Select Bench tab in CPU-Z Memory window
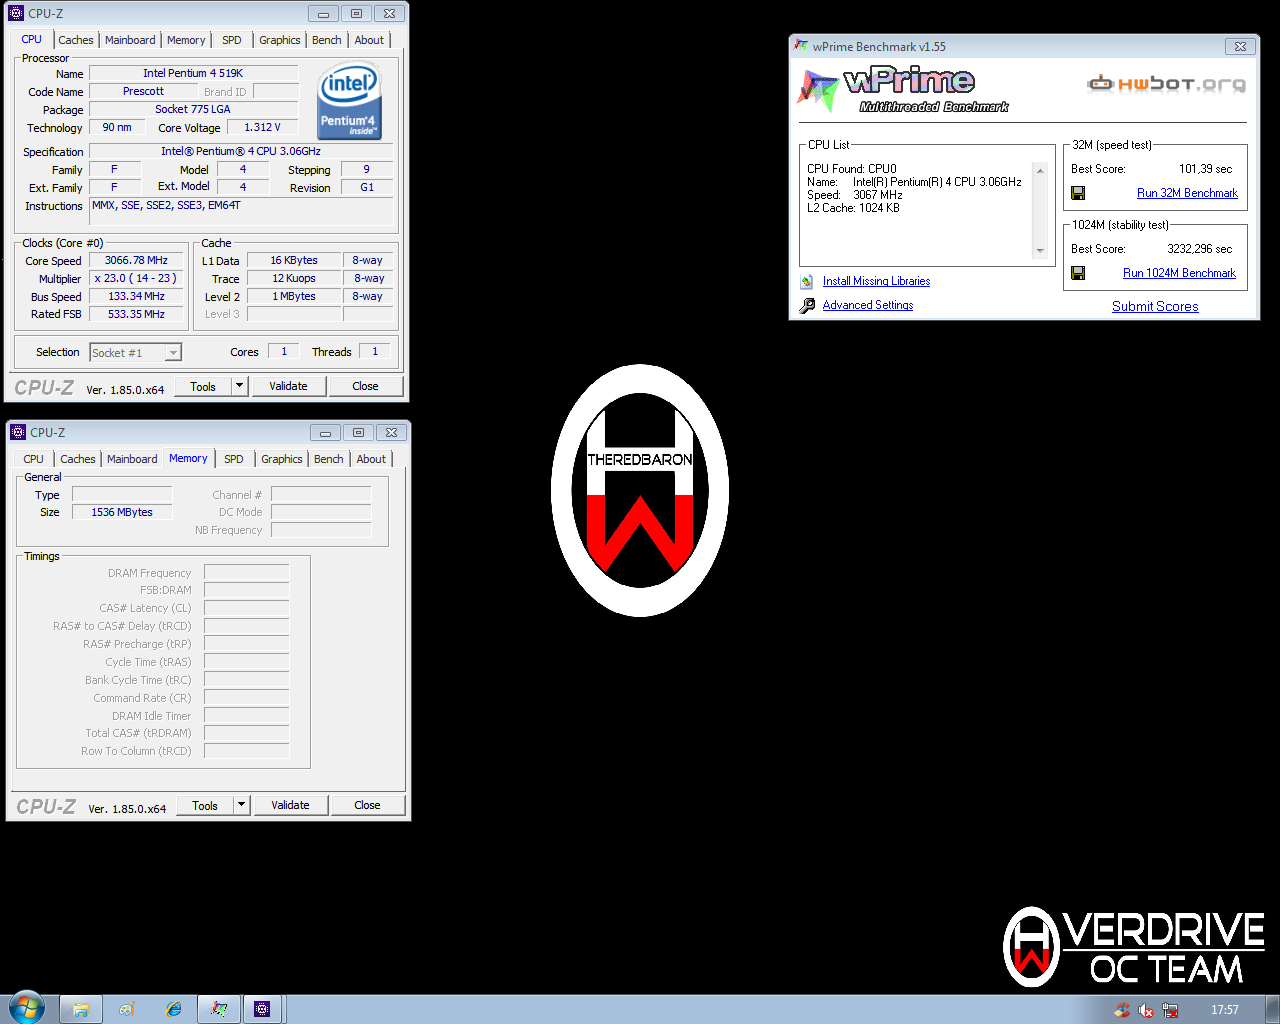The image size is (1280, 1024). [329, 459]
